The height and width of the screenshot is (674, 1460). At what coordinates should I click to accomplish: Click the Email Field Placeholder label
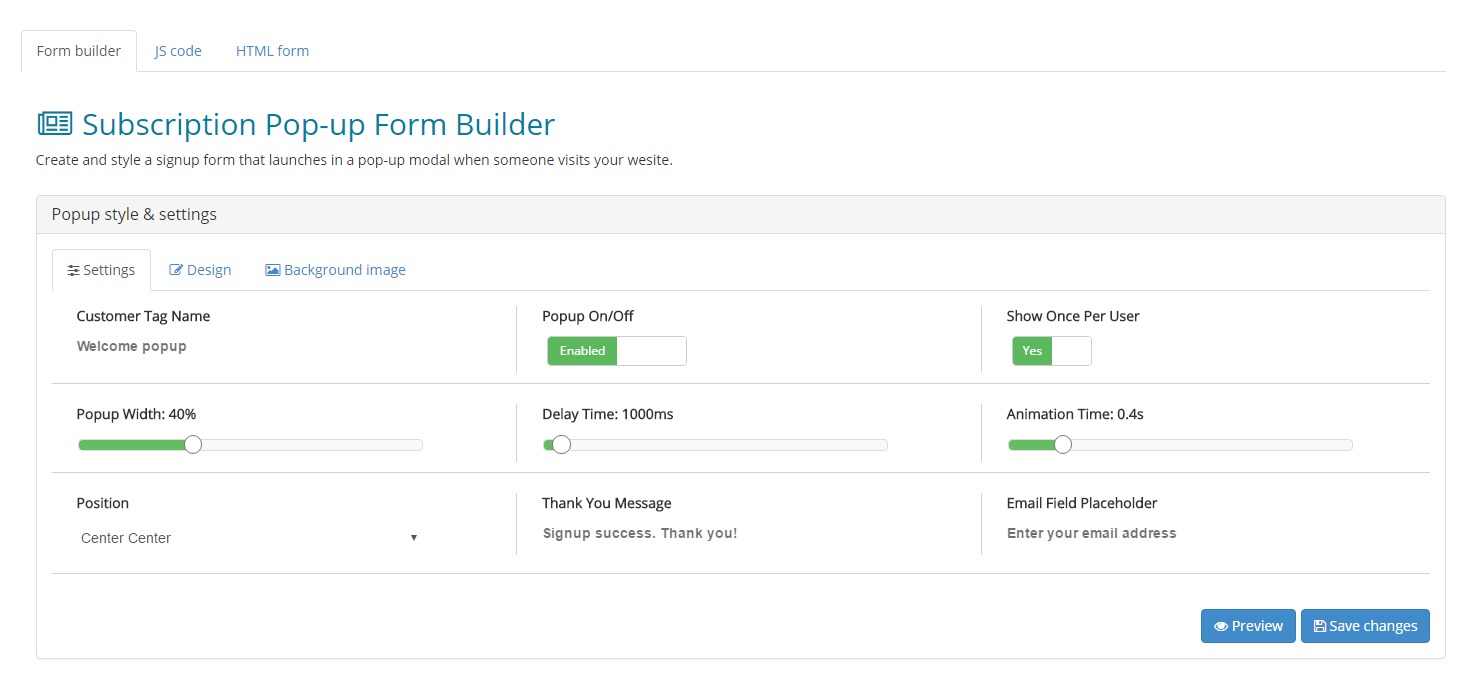click(x=1082, y=503)
